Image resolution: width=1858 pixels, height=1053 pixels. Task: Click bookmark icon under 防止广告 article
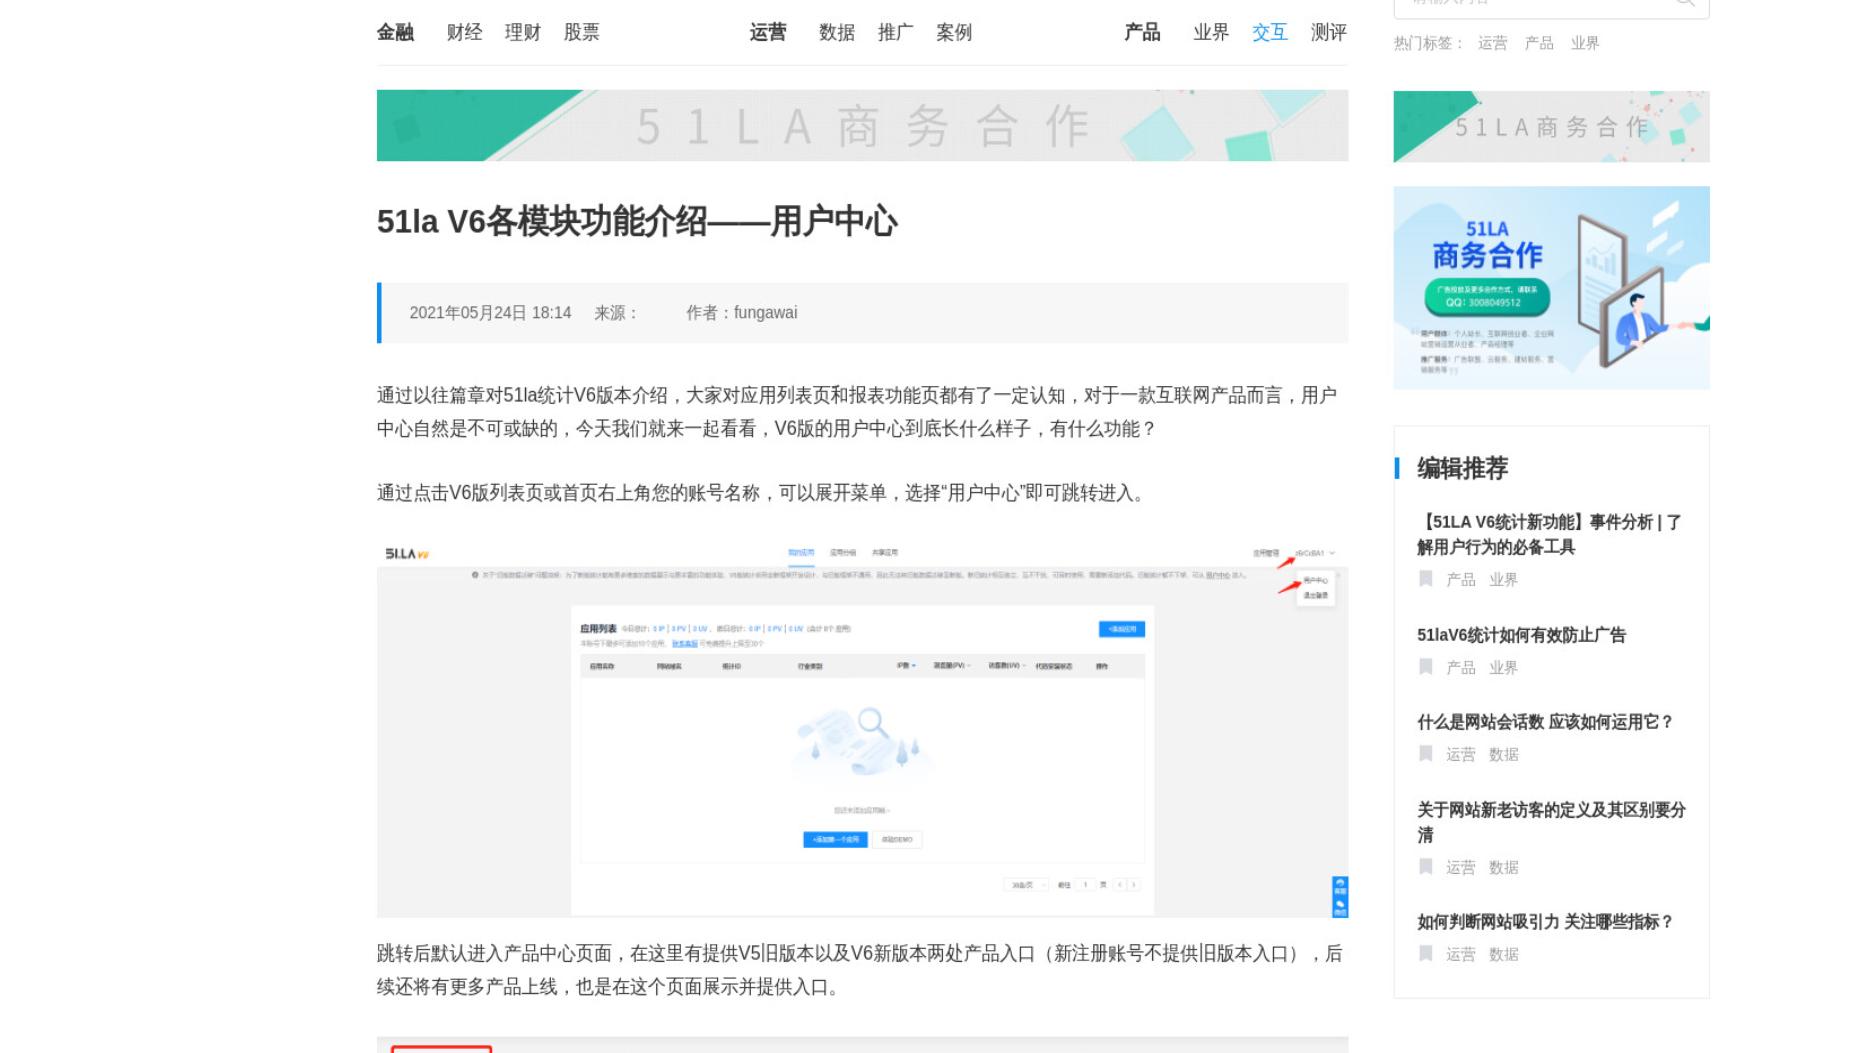[x=1426, y=667]
